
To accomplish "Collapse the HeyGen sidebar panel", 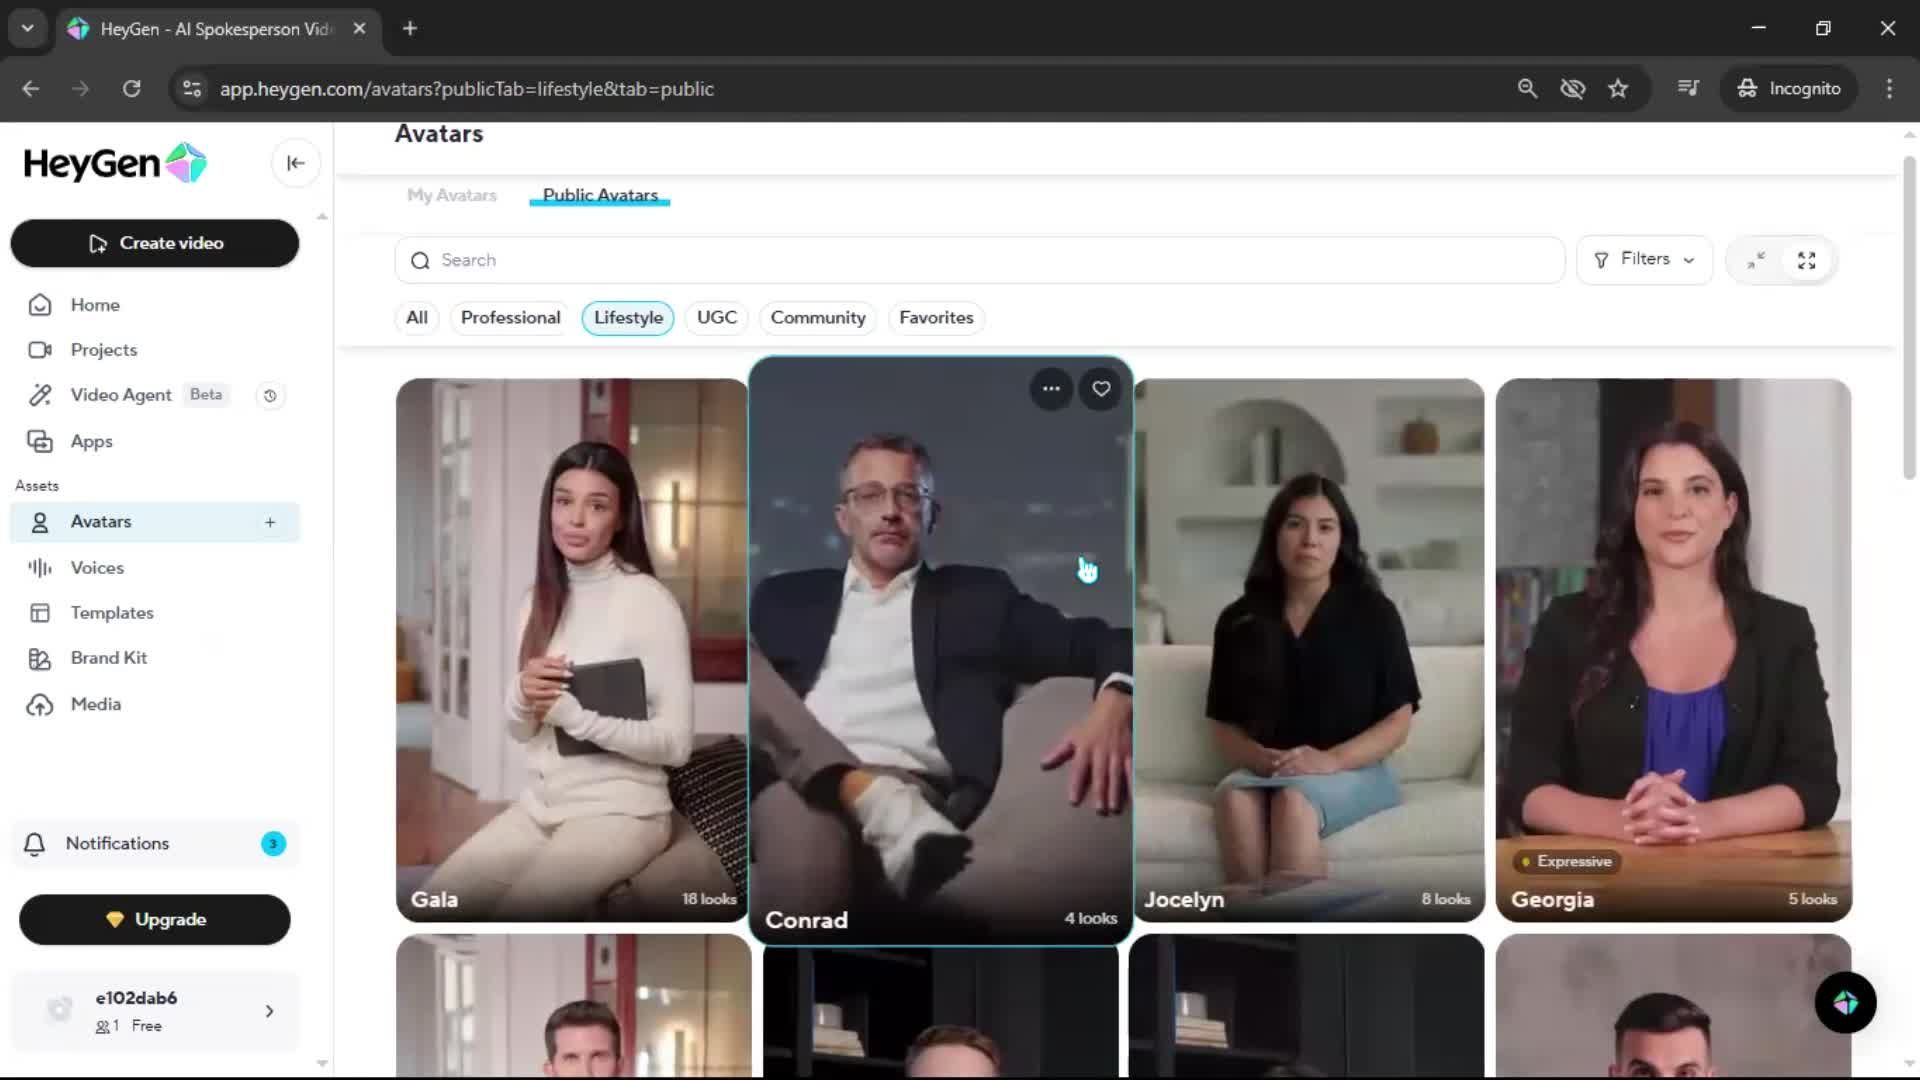I will pos(295,163).
